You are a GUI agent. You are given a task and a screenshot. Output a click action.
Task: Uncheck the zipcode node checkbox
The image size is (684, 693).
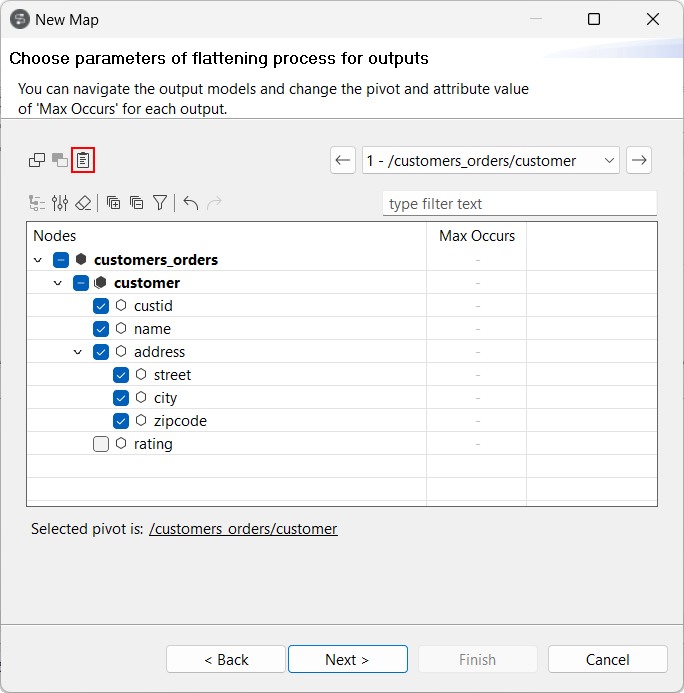[x=121, y=421]
